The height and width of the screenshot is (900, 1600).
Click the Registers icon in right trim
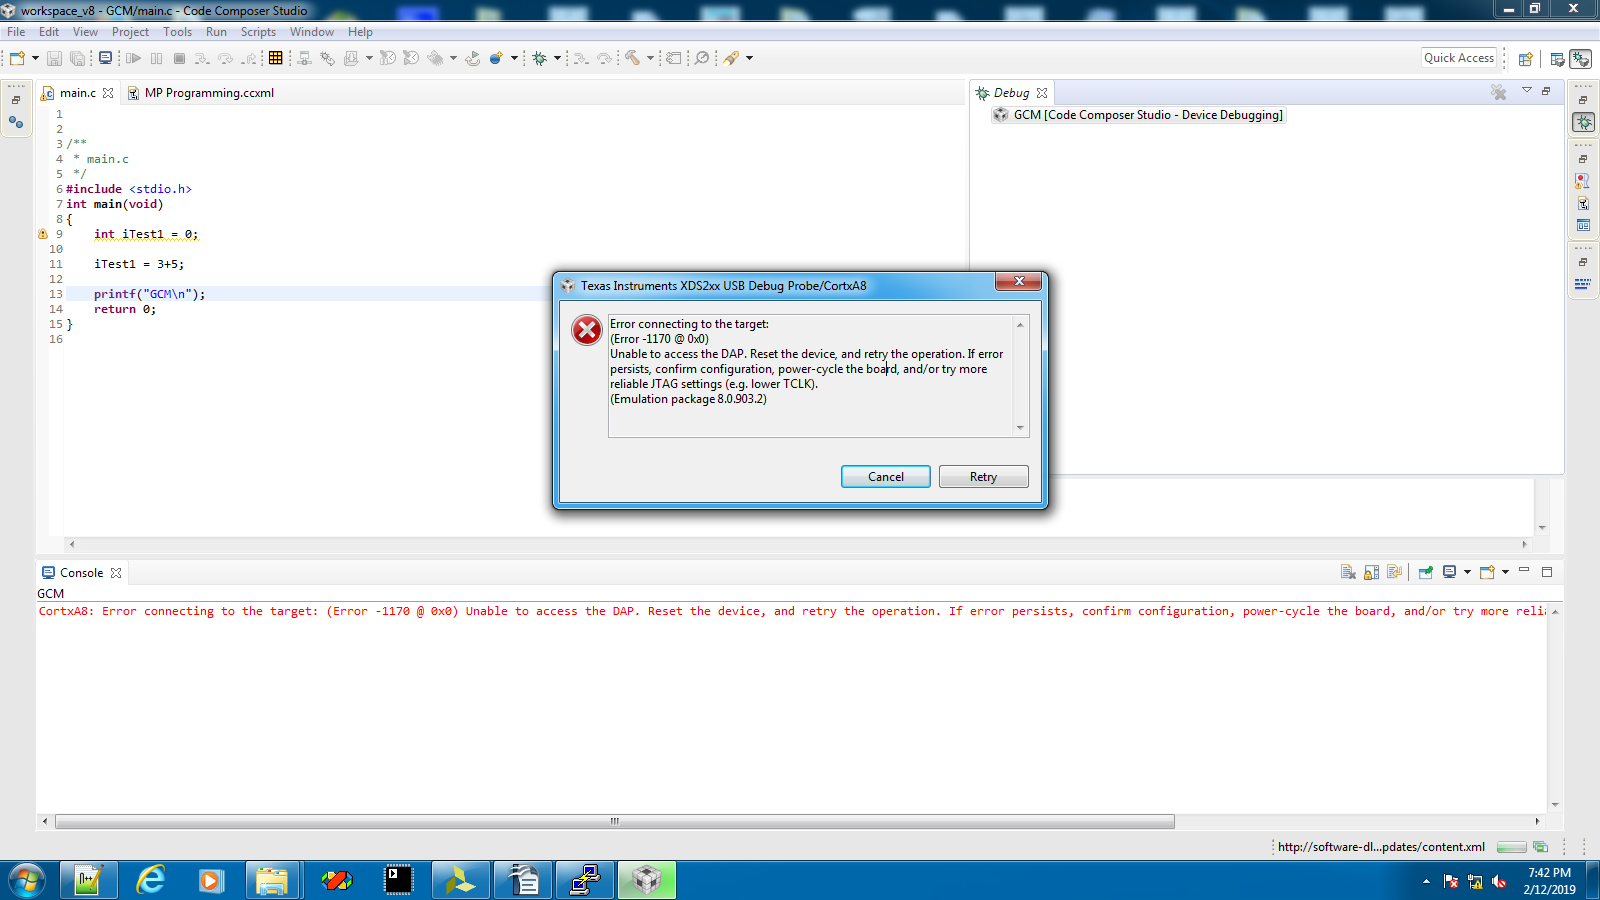click(1582, 225)
